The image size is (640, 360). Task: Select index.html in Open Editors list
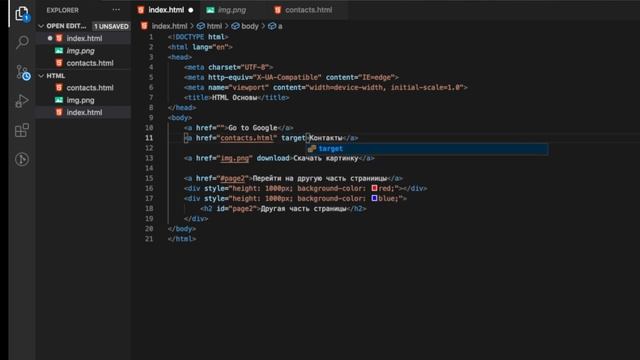[x=84, y=38]
